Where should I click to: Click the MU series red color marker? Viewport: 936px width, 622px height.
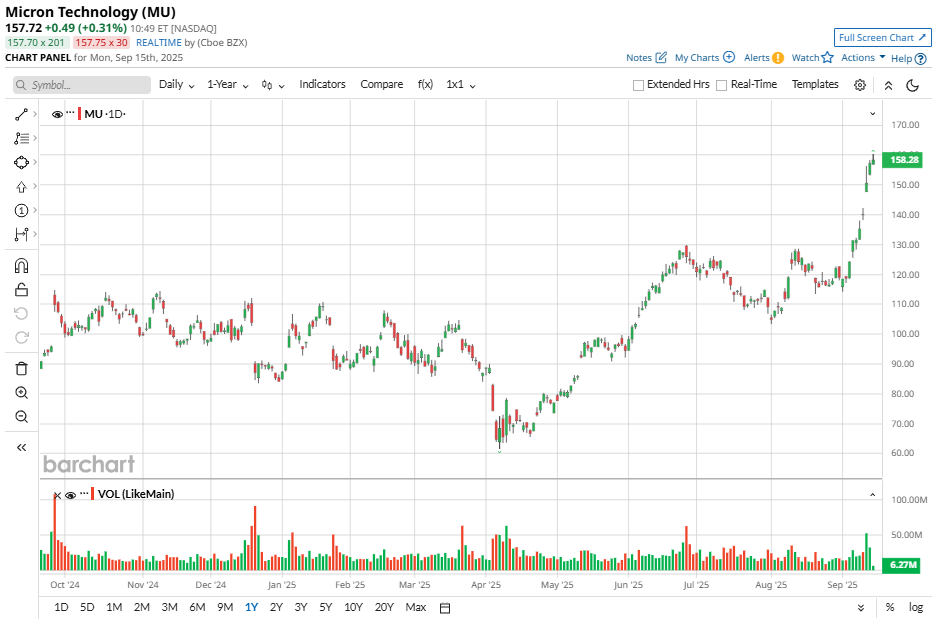point(79,114)
